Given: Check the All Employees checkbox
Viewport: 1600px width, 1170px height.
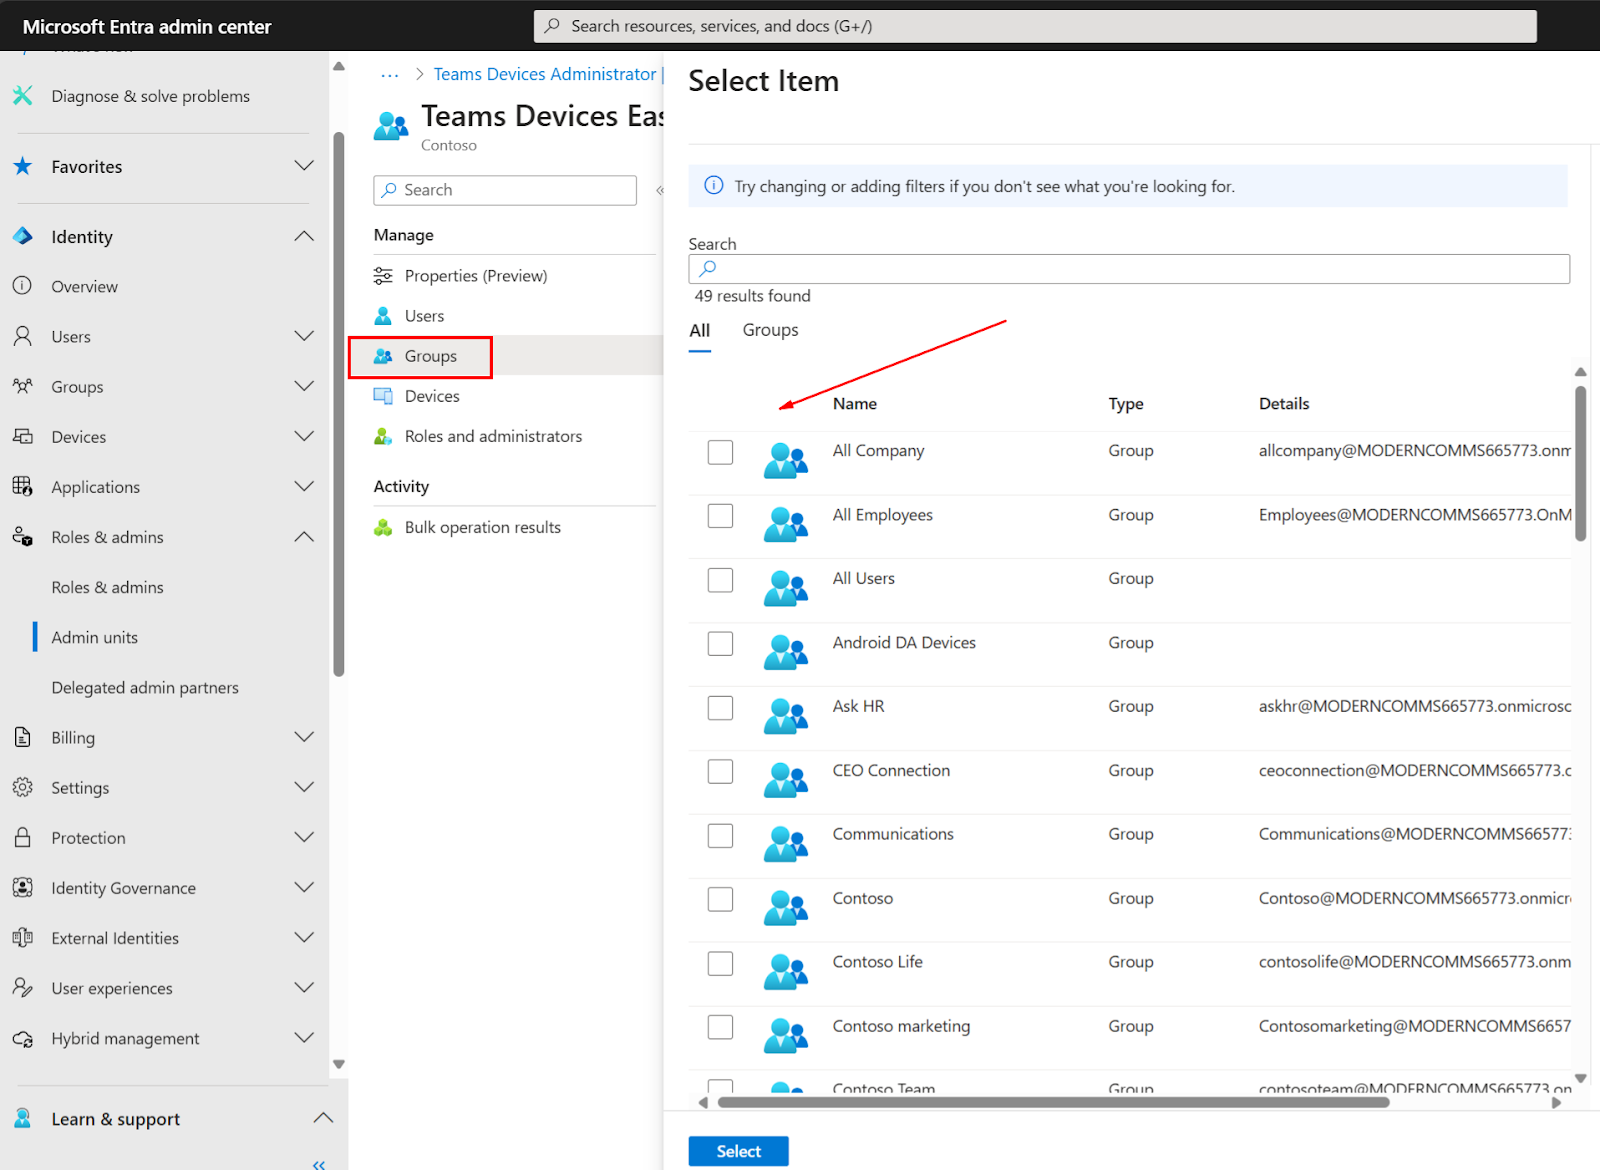Looking at the screenshot, I should (720, 516).
